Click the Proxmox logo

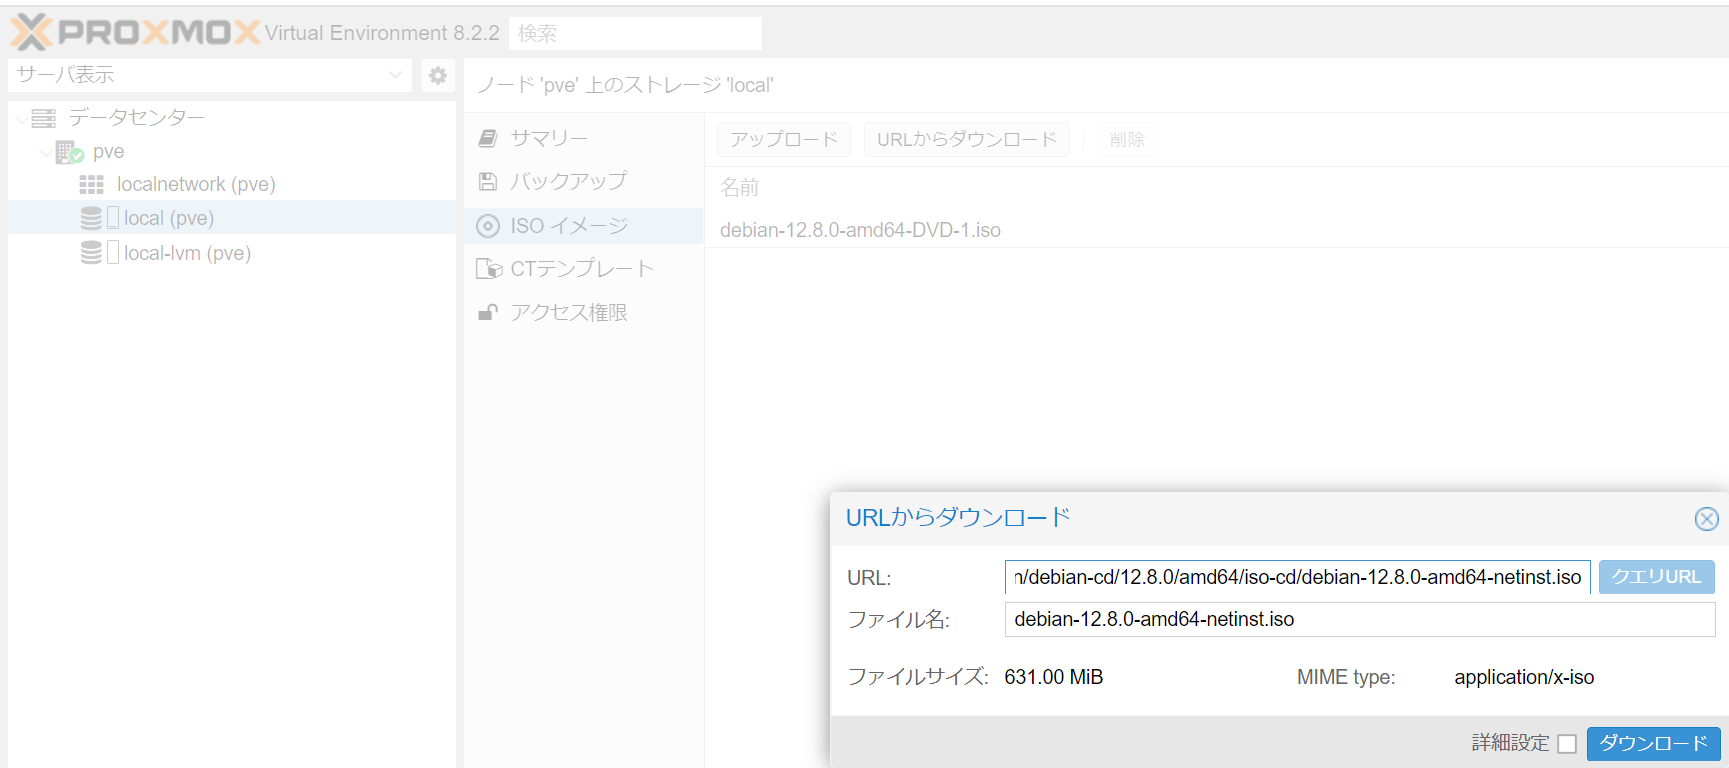pos(135,32)
